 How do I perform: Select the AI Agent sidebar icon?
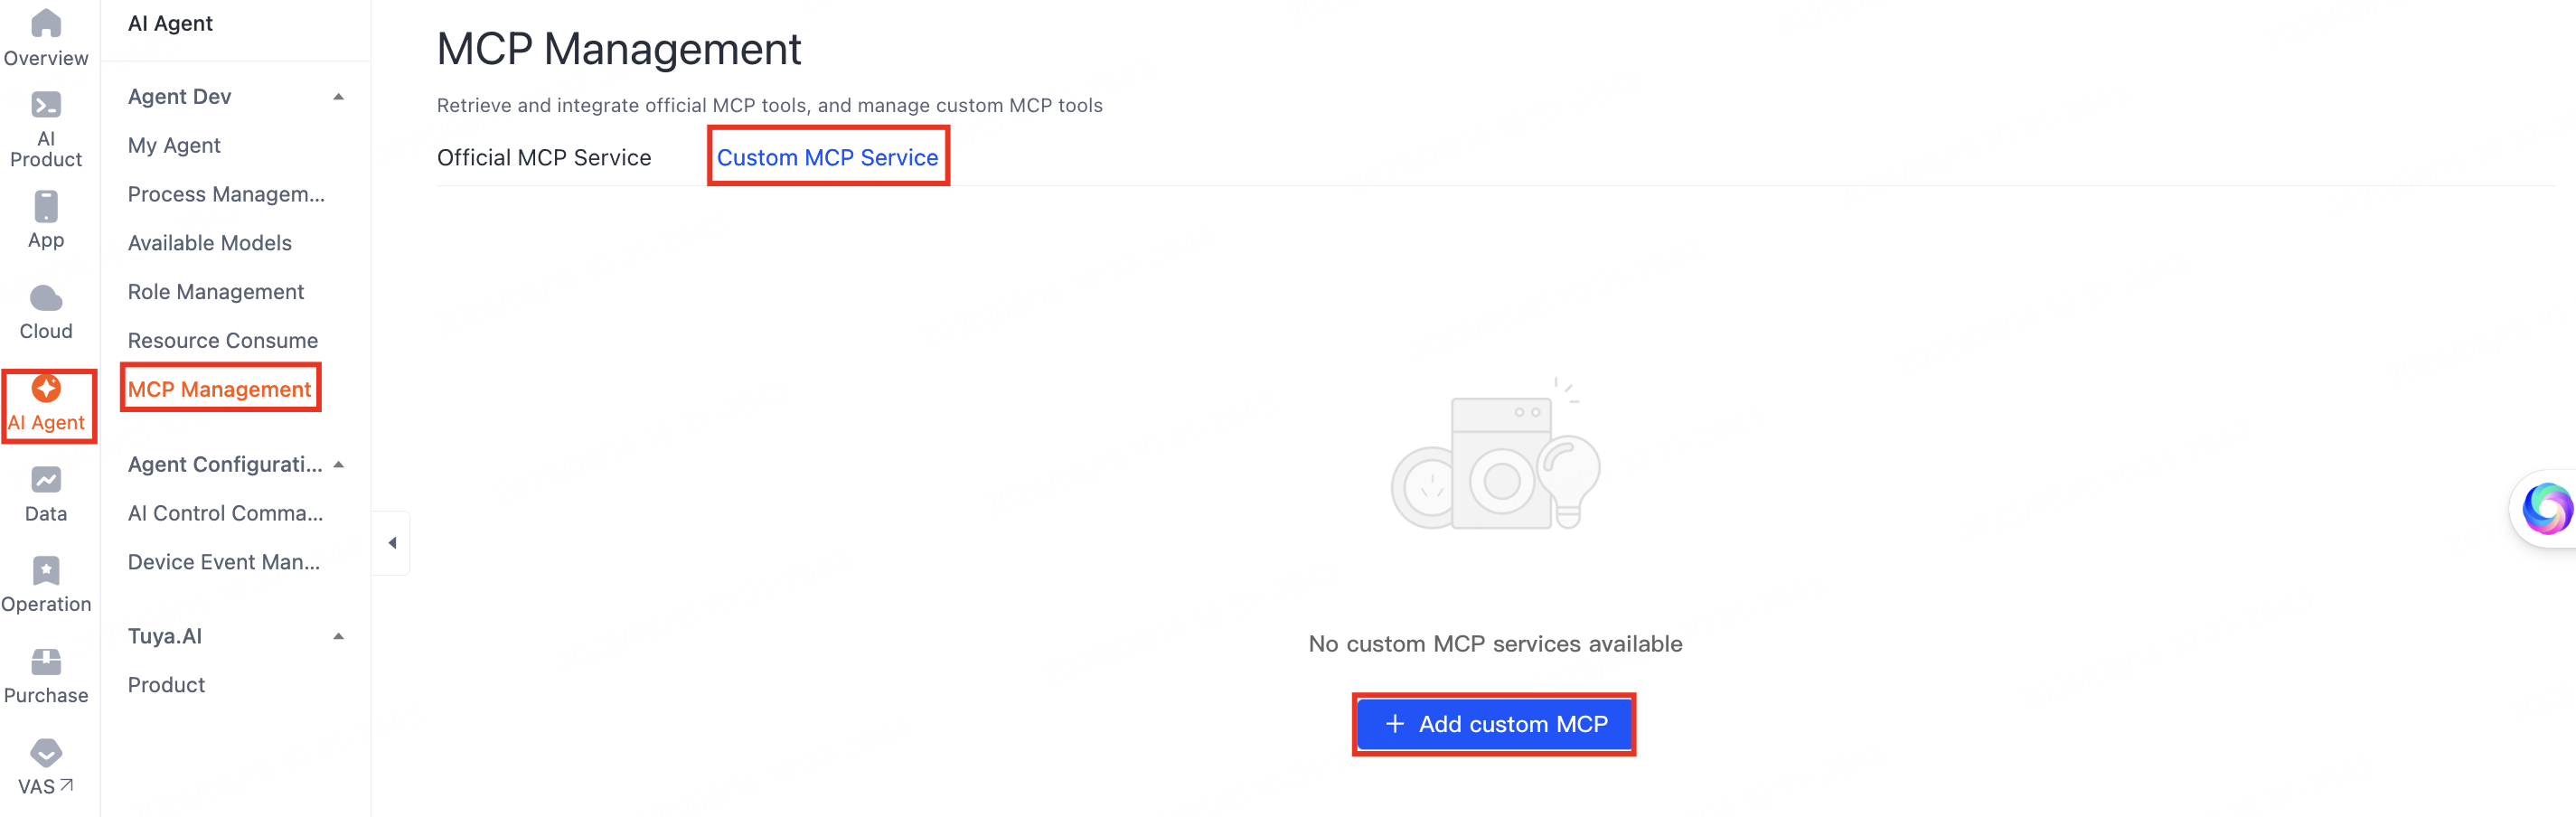46,388
